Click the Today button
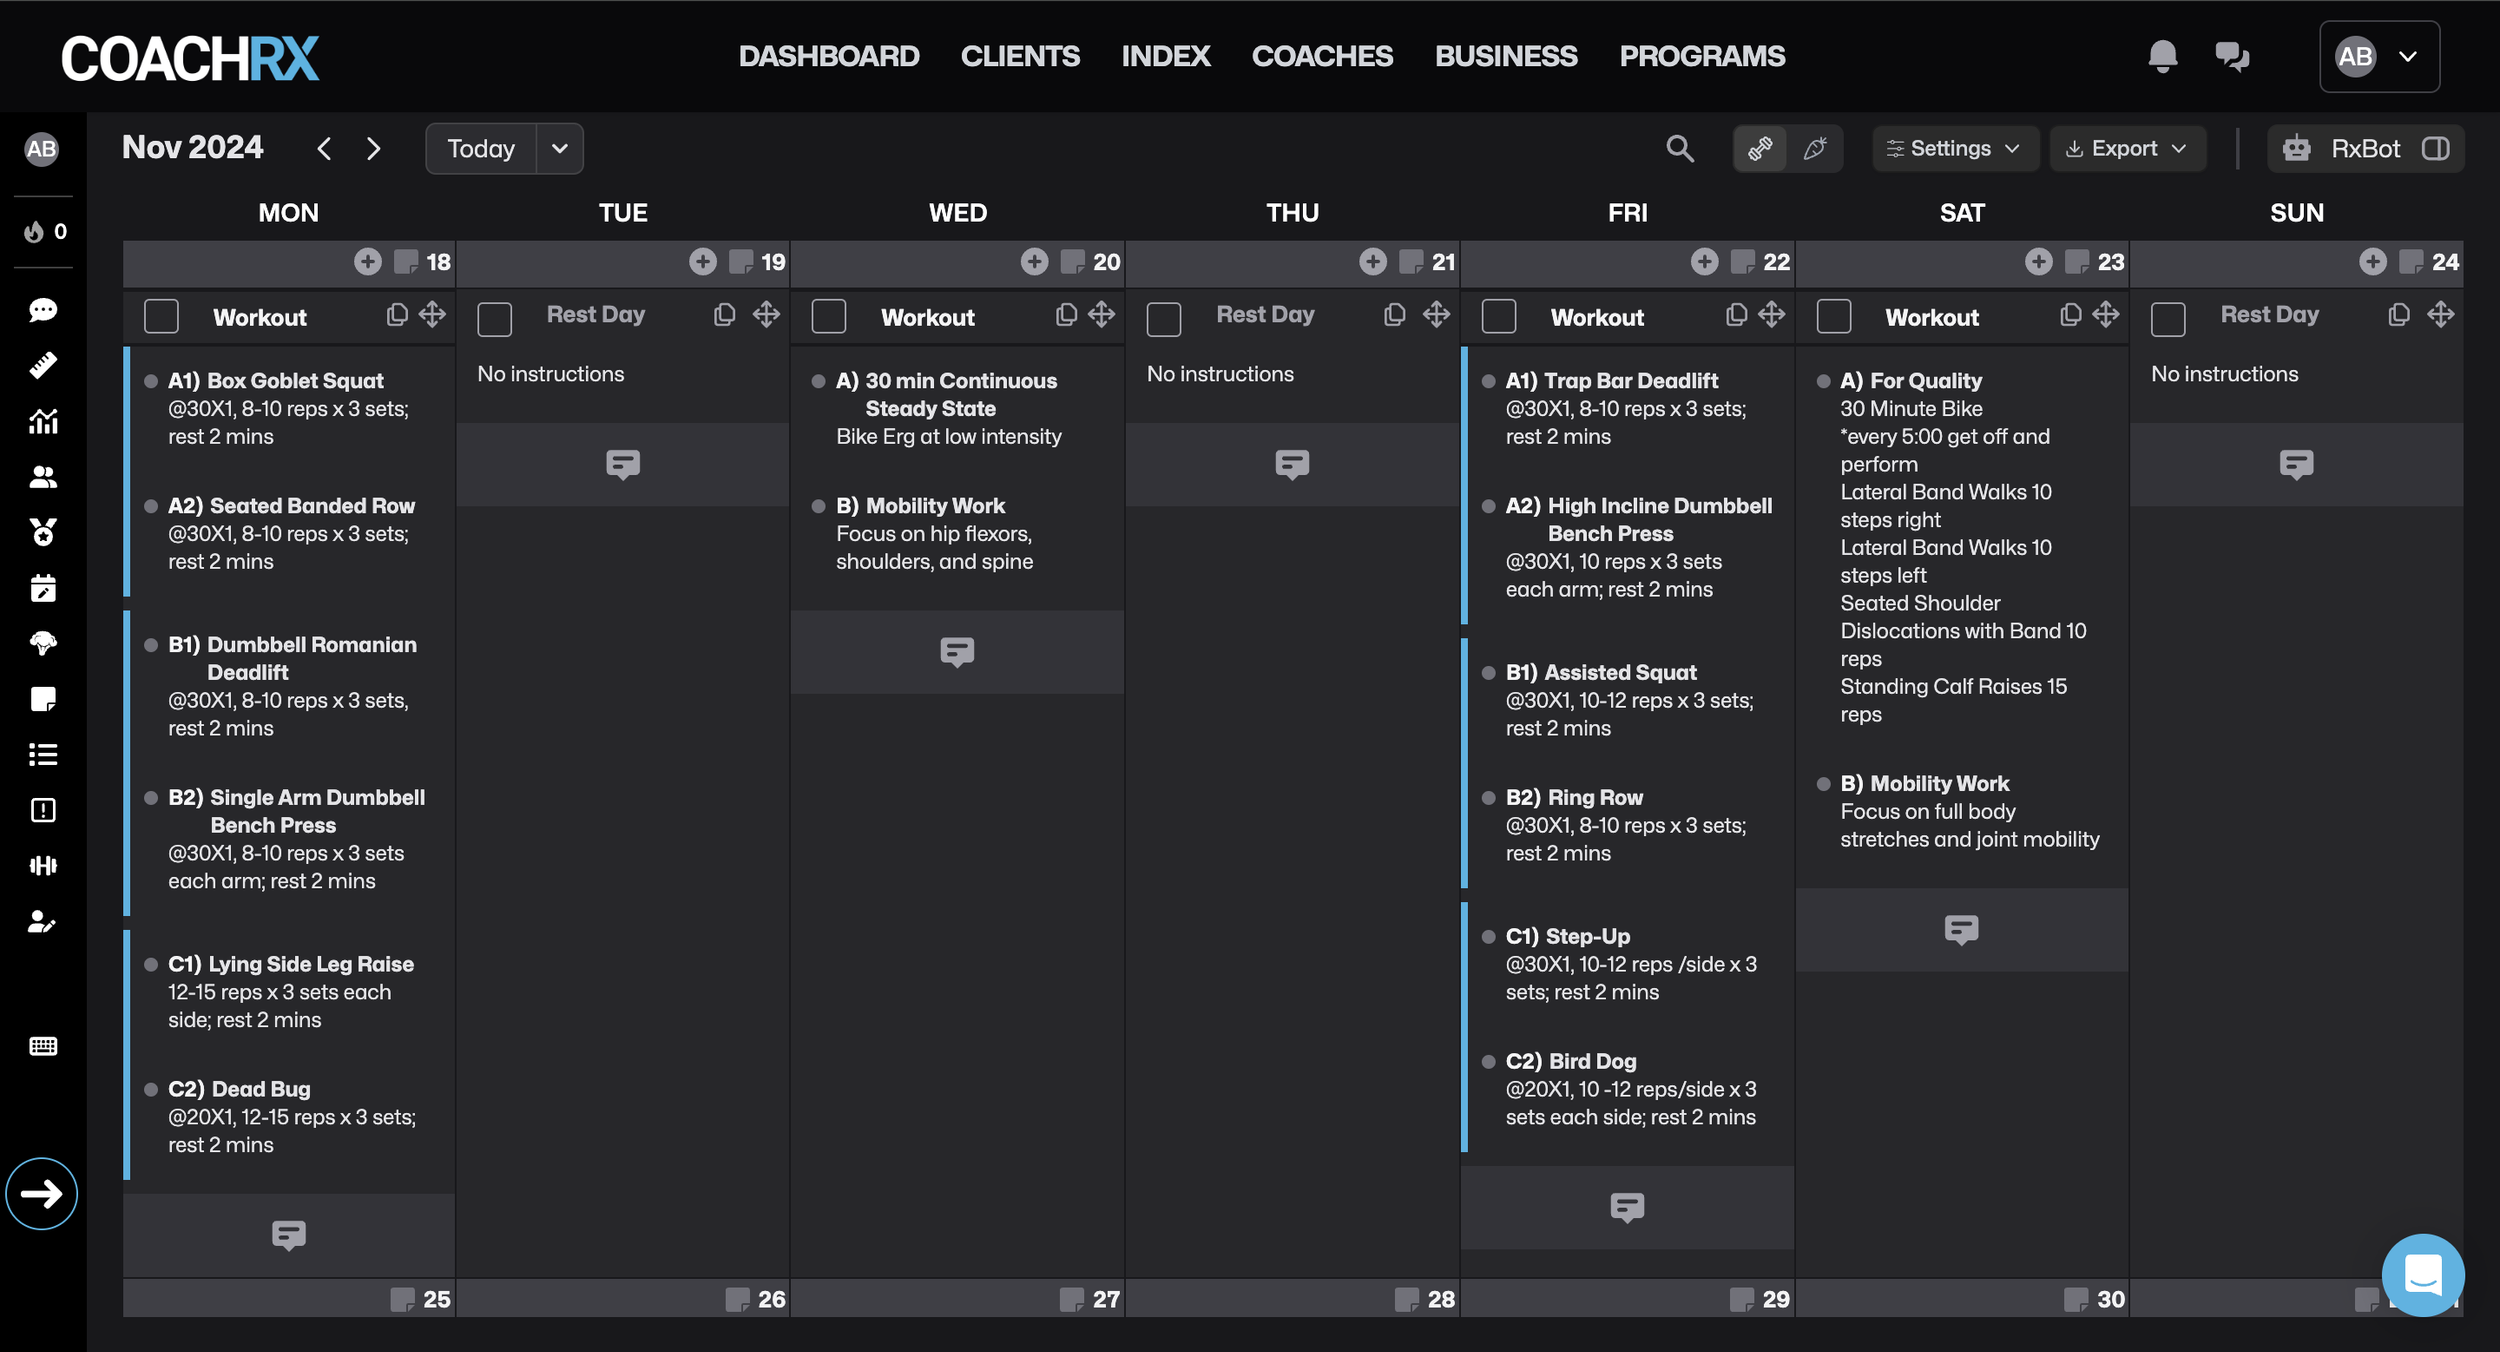The image size is (2500, 1352). [481, 149]
